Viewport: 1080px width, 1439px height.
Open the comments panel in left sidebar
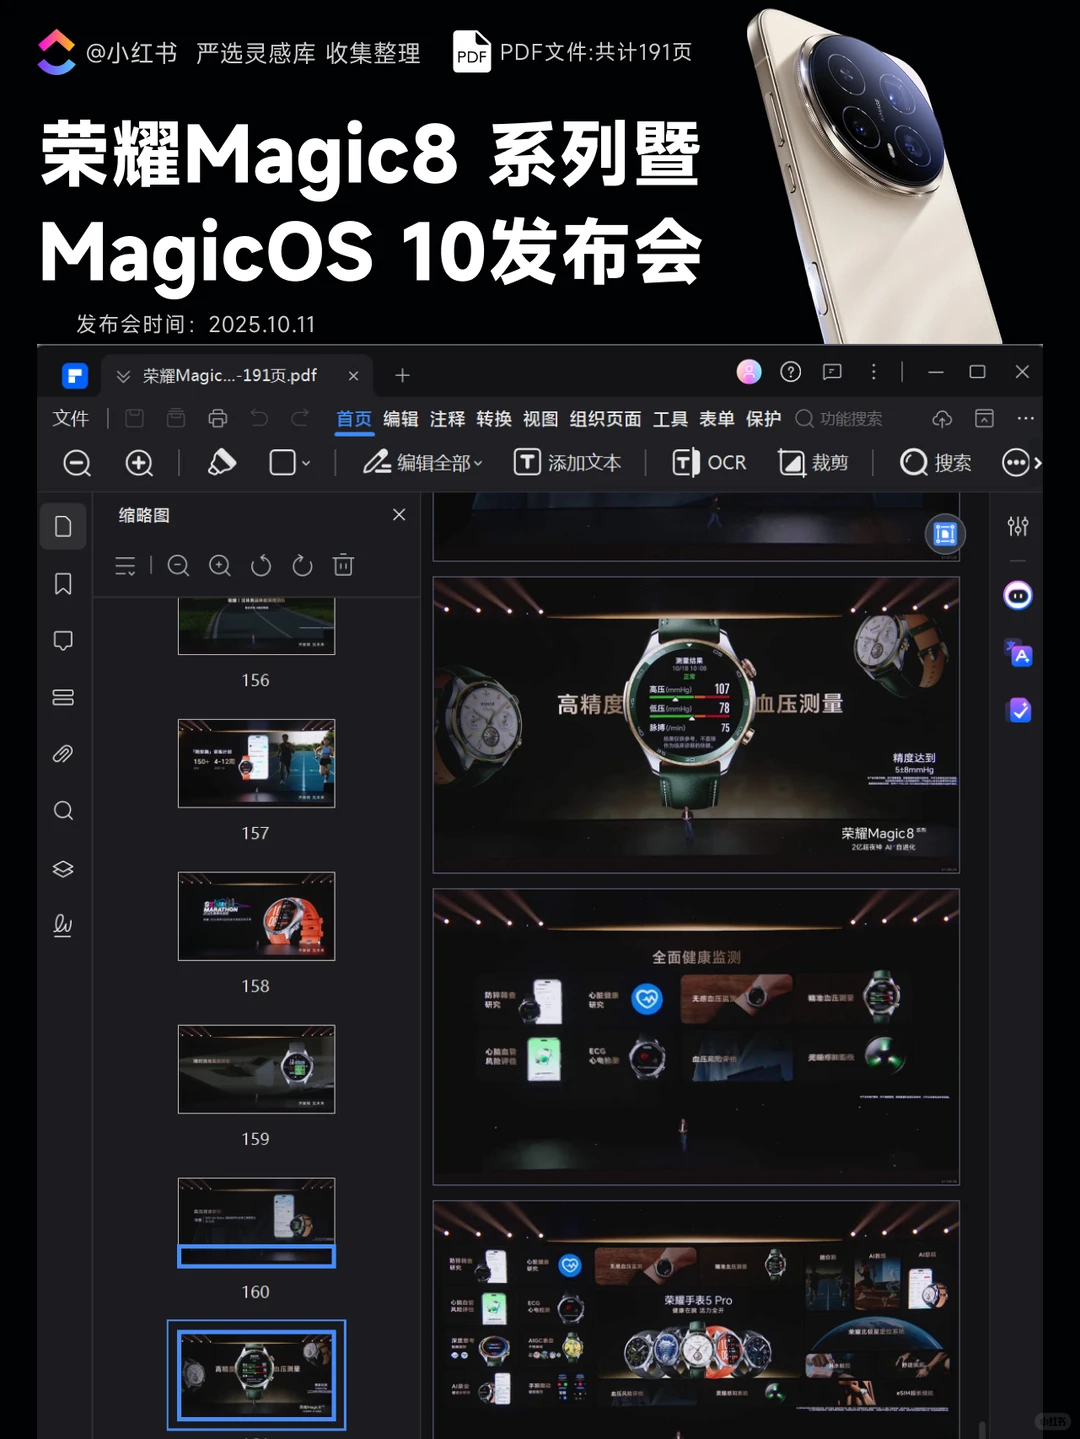[63, 640]
